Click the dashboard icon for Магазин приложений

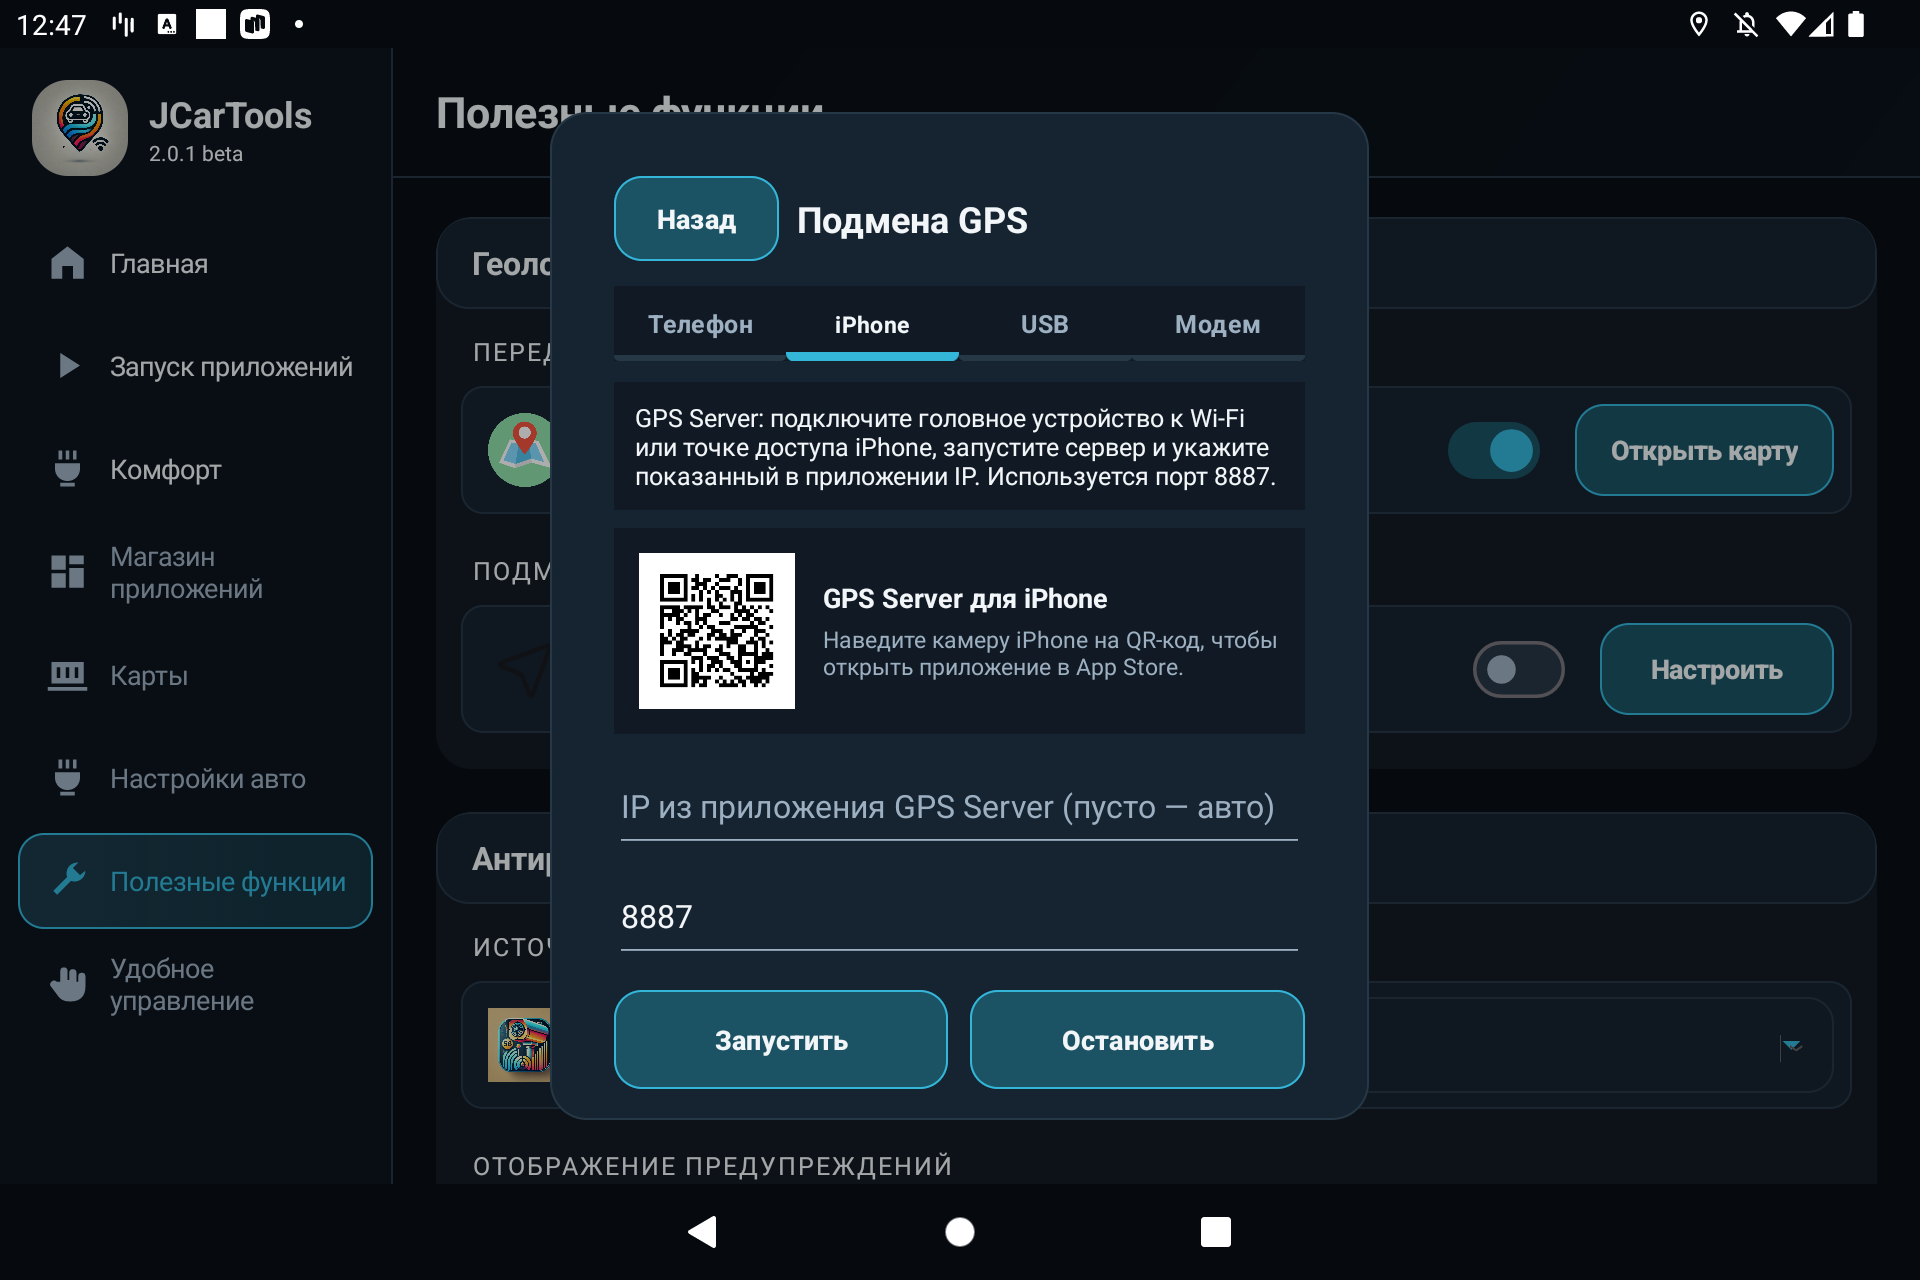tap(67, 572)
